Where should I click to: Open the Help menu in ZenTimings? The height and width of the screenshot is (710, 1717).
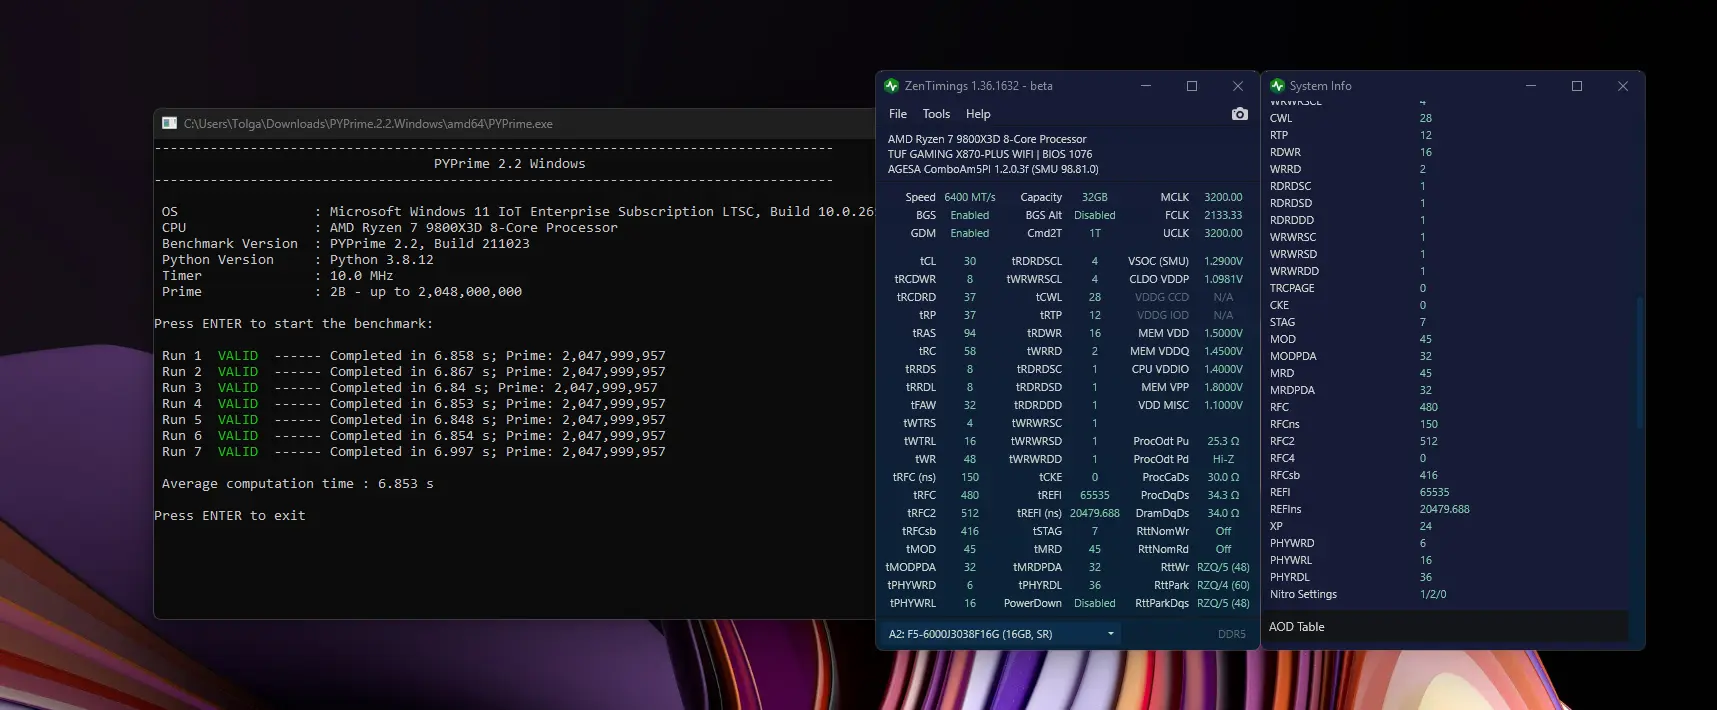978,114
